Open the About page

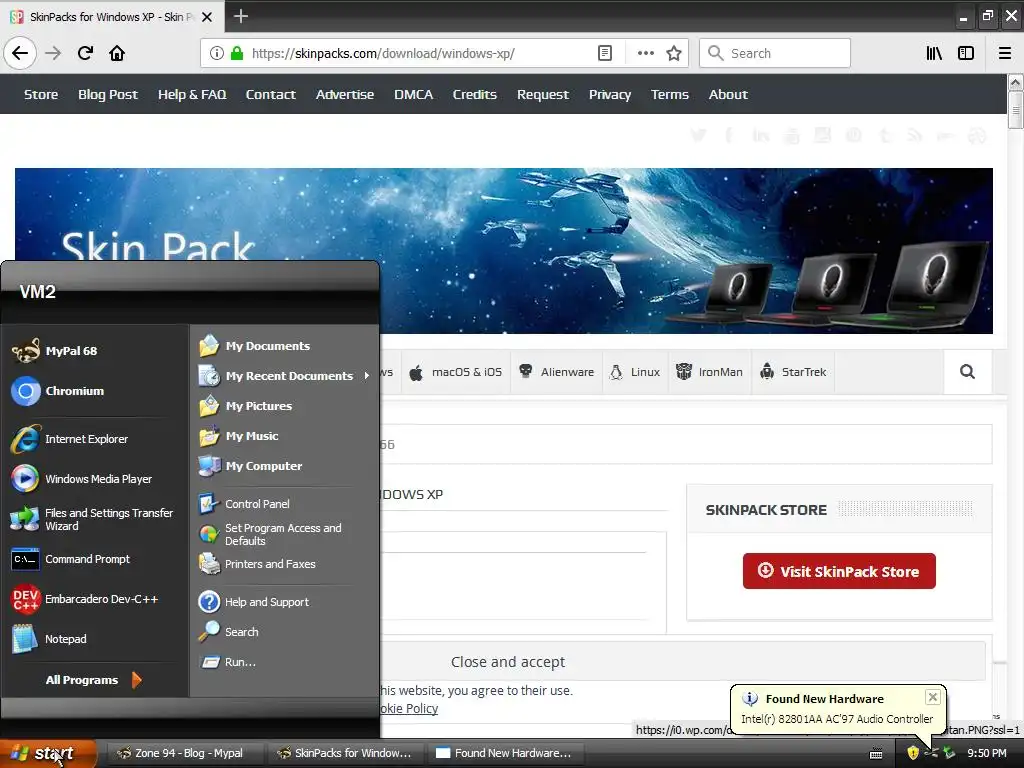pyautogui.click(x=728, y=94)
